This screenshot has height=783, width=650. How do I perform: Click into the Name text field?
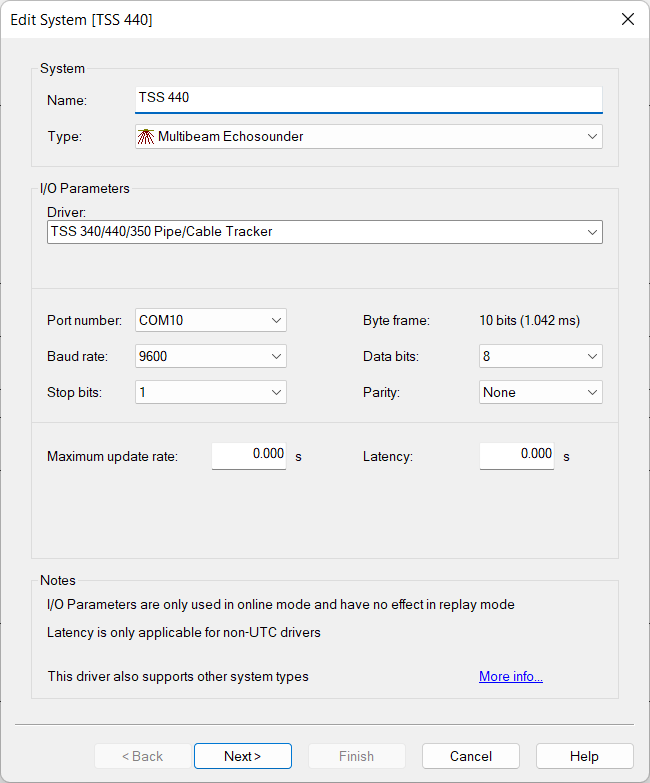[368, 99]
